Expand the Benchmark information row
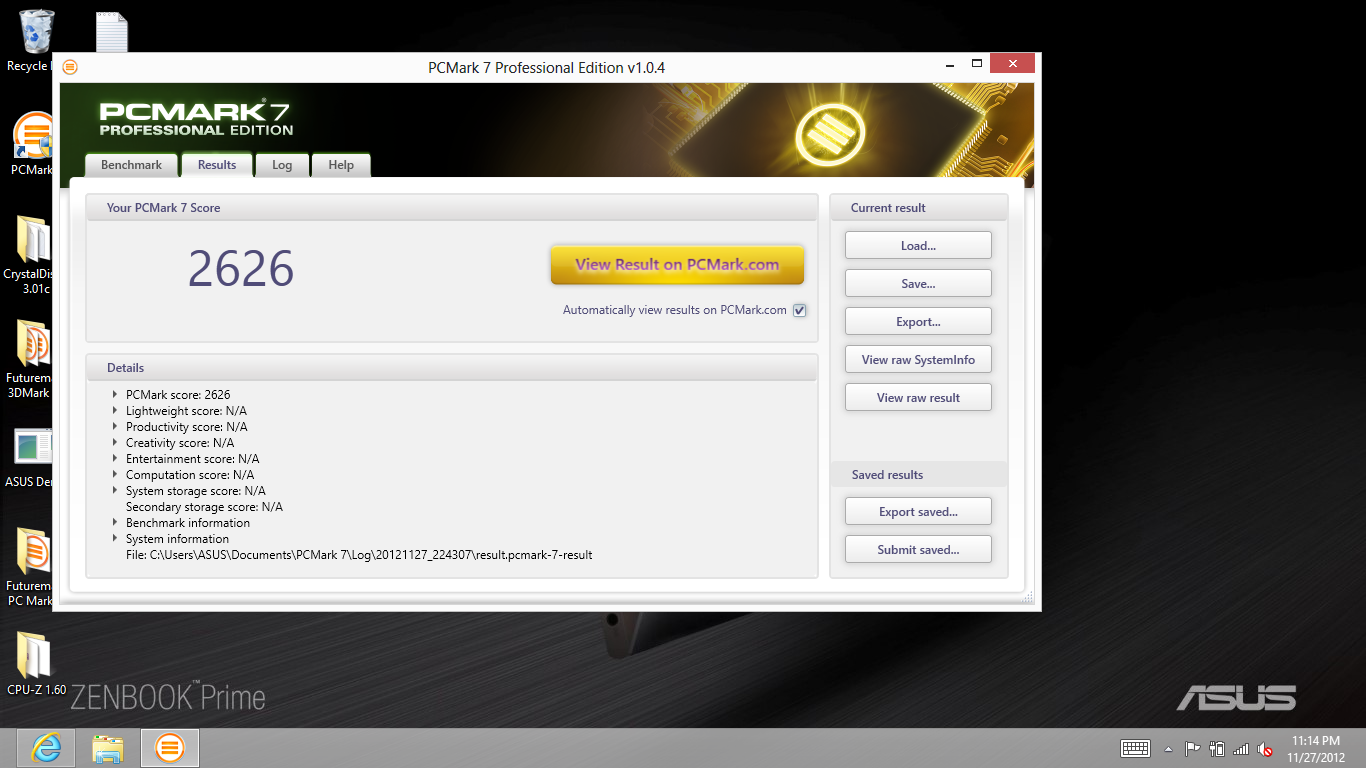 tap(115, 522)
